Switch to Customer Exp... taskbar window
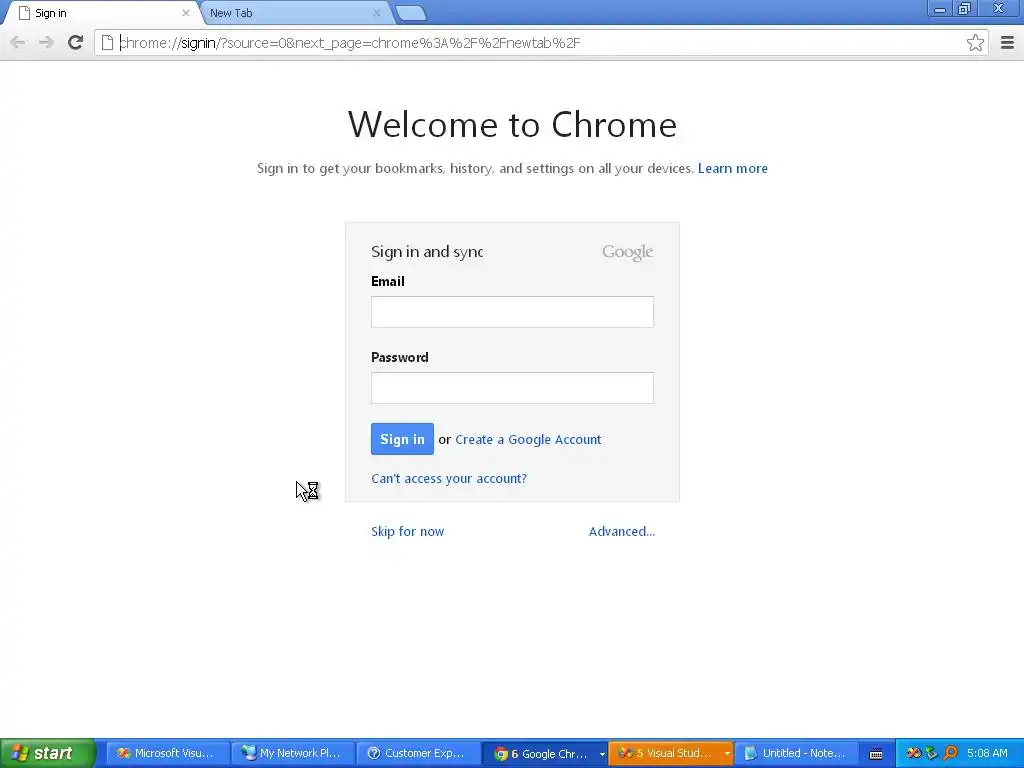Viewport: 1024px width, 768px height. (419, 753)
